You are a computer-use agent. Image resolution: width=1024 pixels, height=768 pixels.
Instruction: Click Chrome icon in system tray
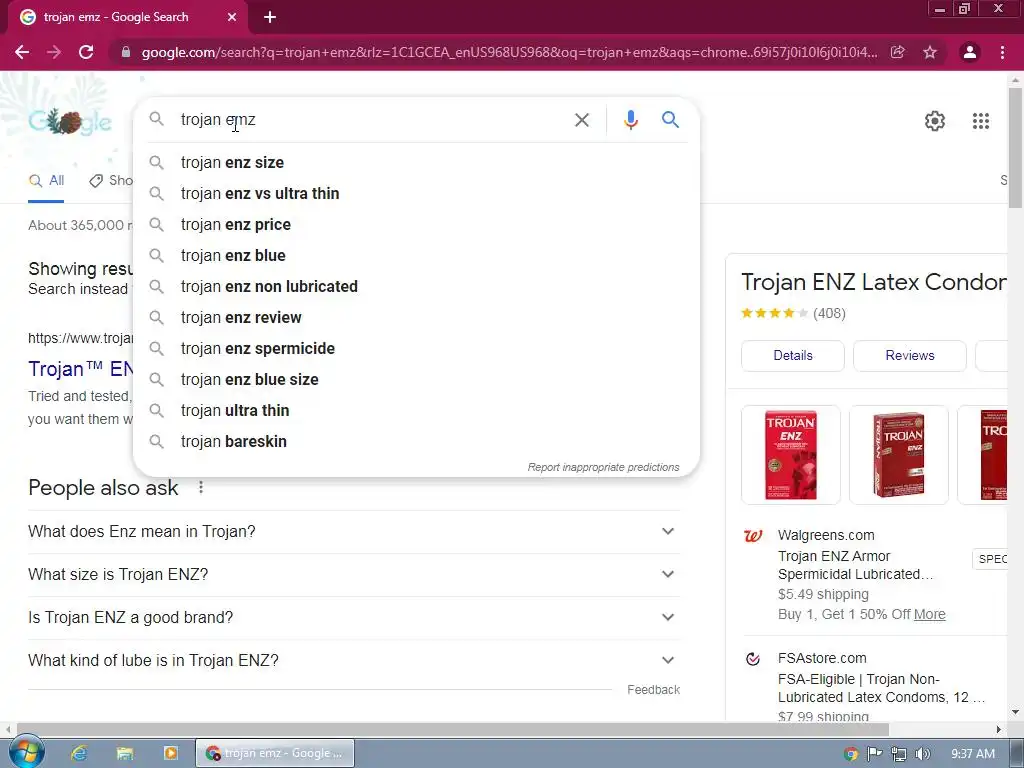(x=850, y=754)
